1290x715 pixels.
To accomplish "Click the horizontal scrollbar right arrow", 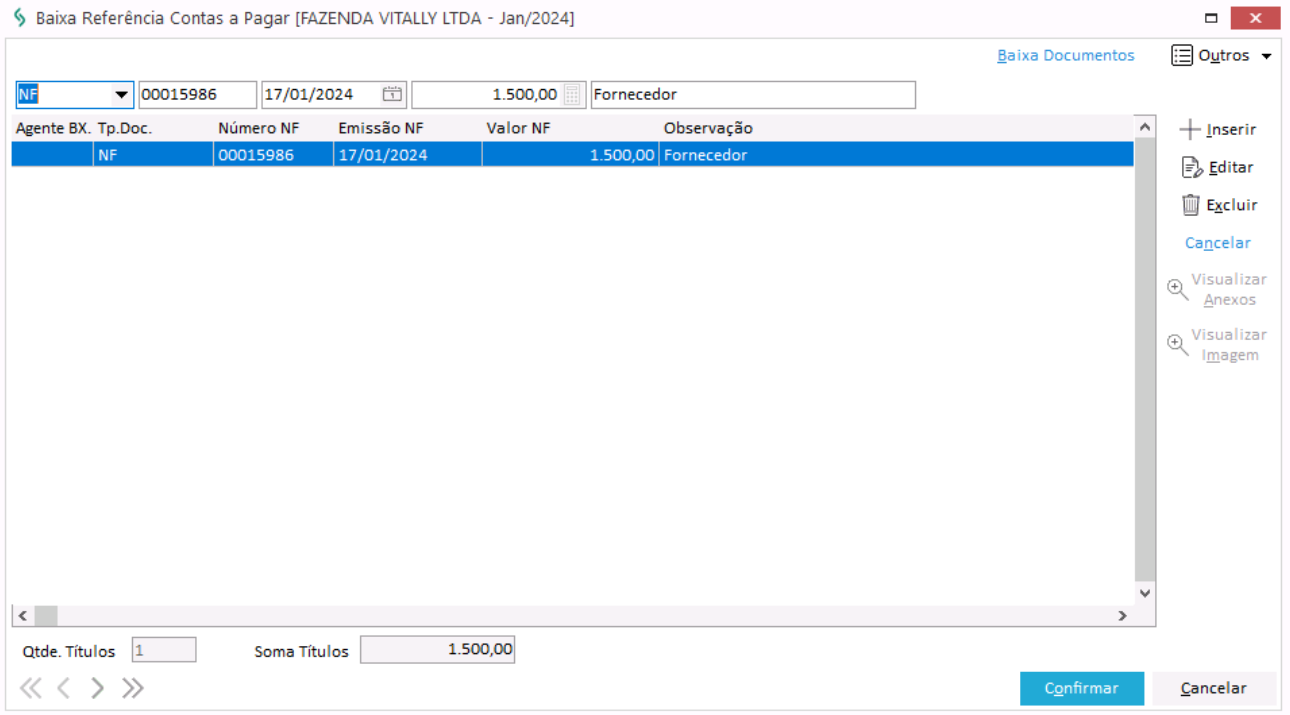I will click(1123, 616).
